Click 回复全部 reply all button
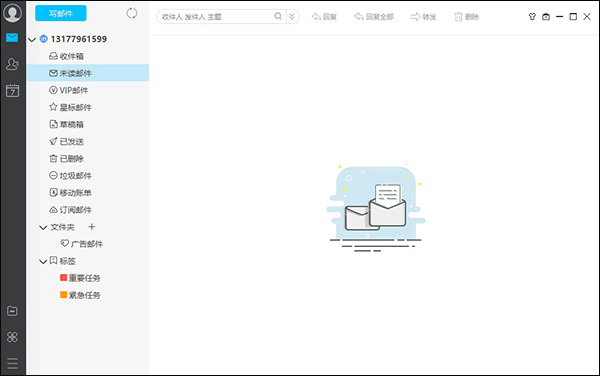Screen dimensions: 600x376 (x=374, y=16)
